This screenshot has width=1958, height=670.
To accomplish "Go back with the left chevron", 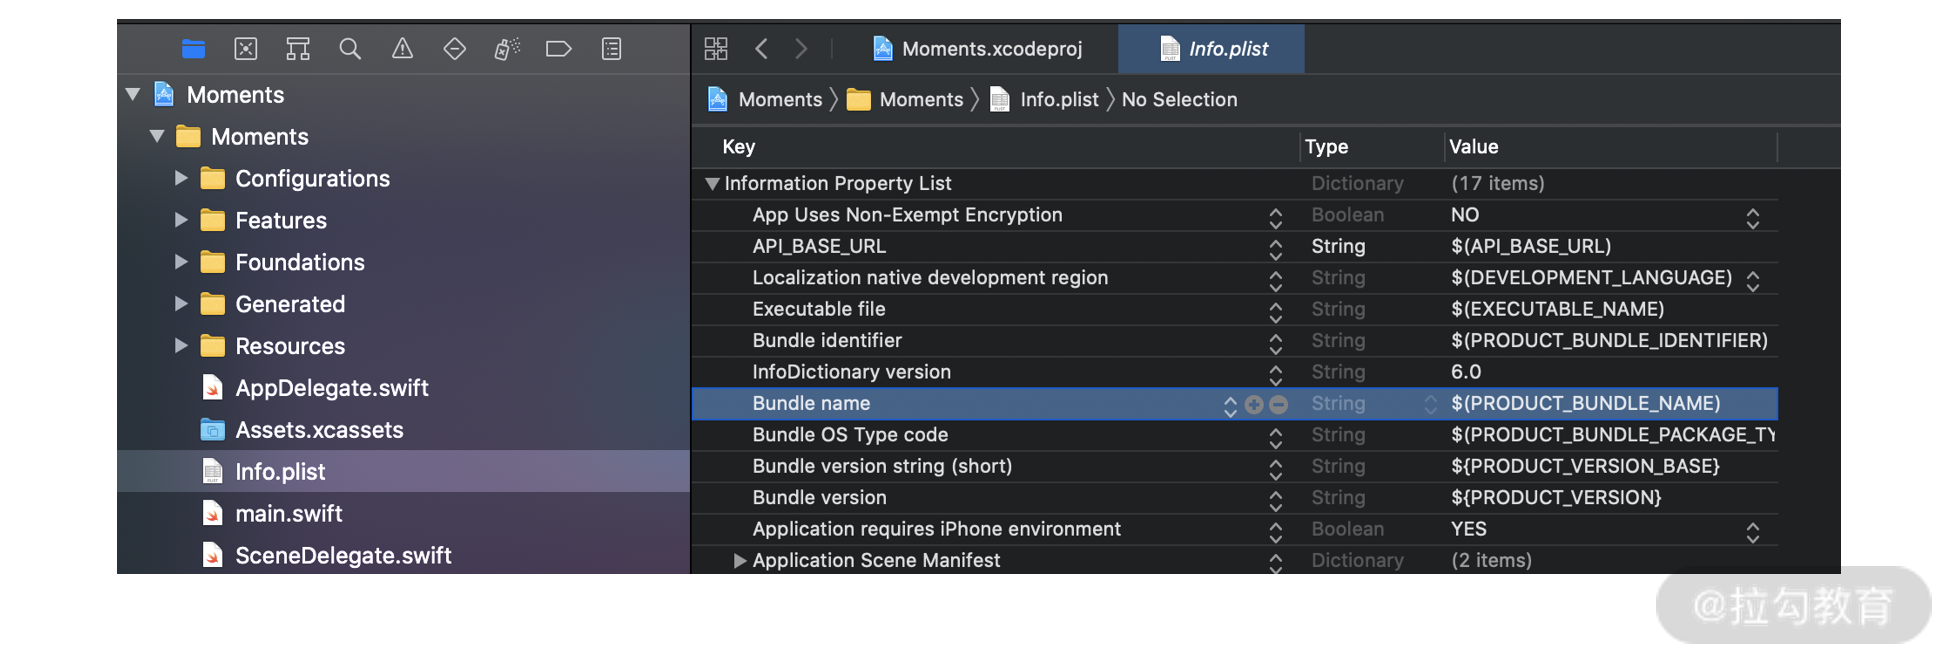I will [762, 49].
